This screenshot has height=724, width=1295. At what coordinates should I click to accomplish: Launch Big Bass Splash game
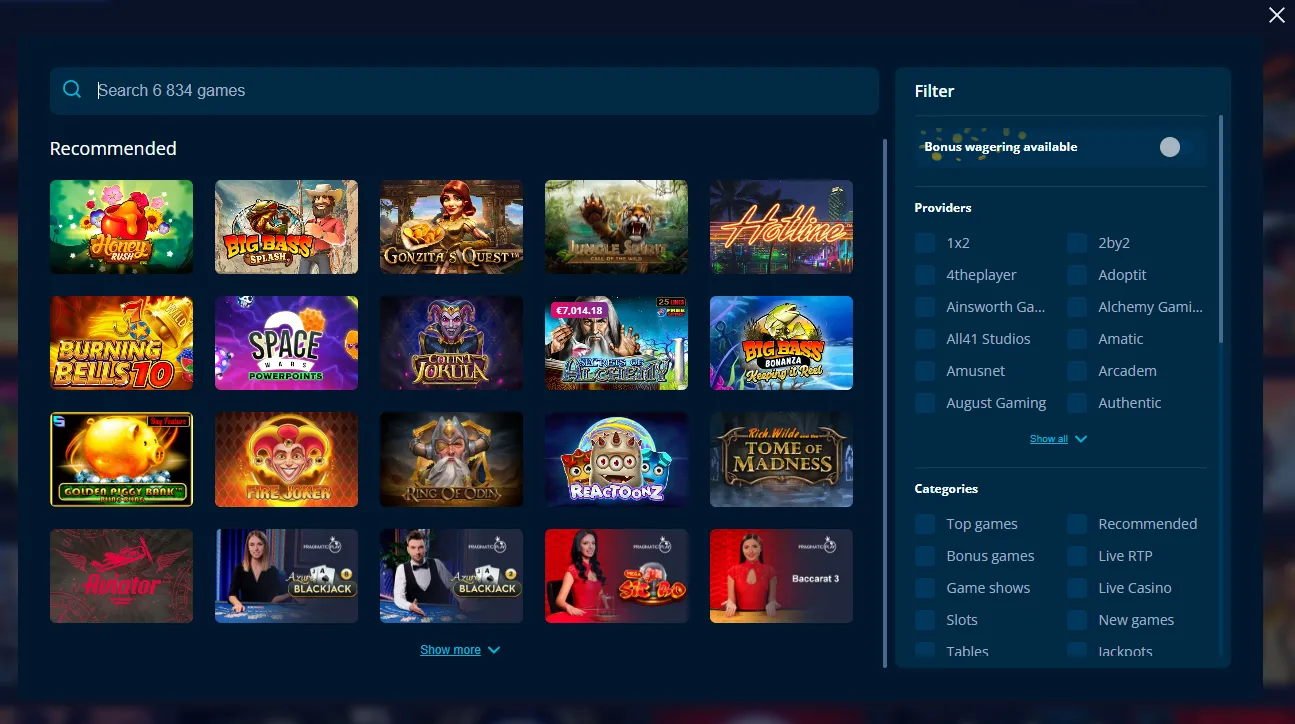[x=286, y=227]
